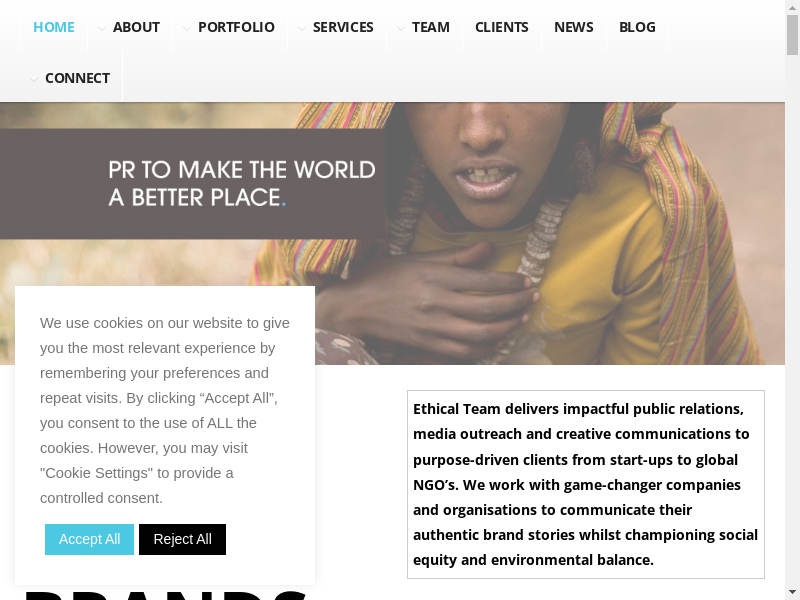Screen dimensions: 800x600
Task: Expand the PORTFOLIO dropdown chevron
Action: pos(187,29)
